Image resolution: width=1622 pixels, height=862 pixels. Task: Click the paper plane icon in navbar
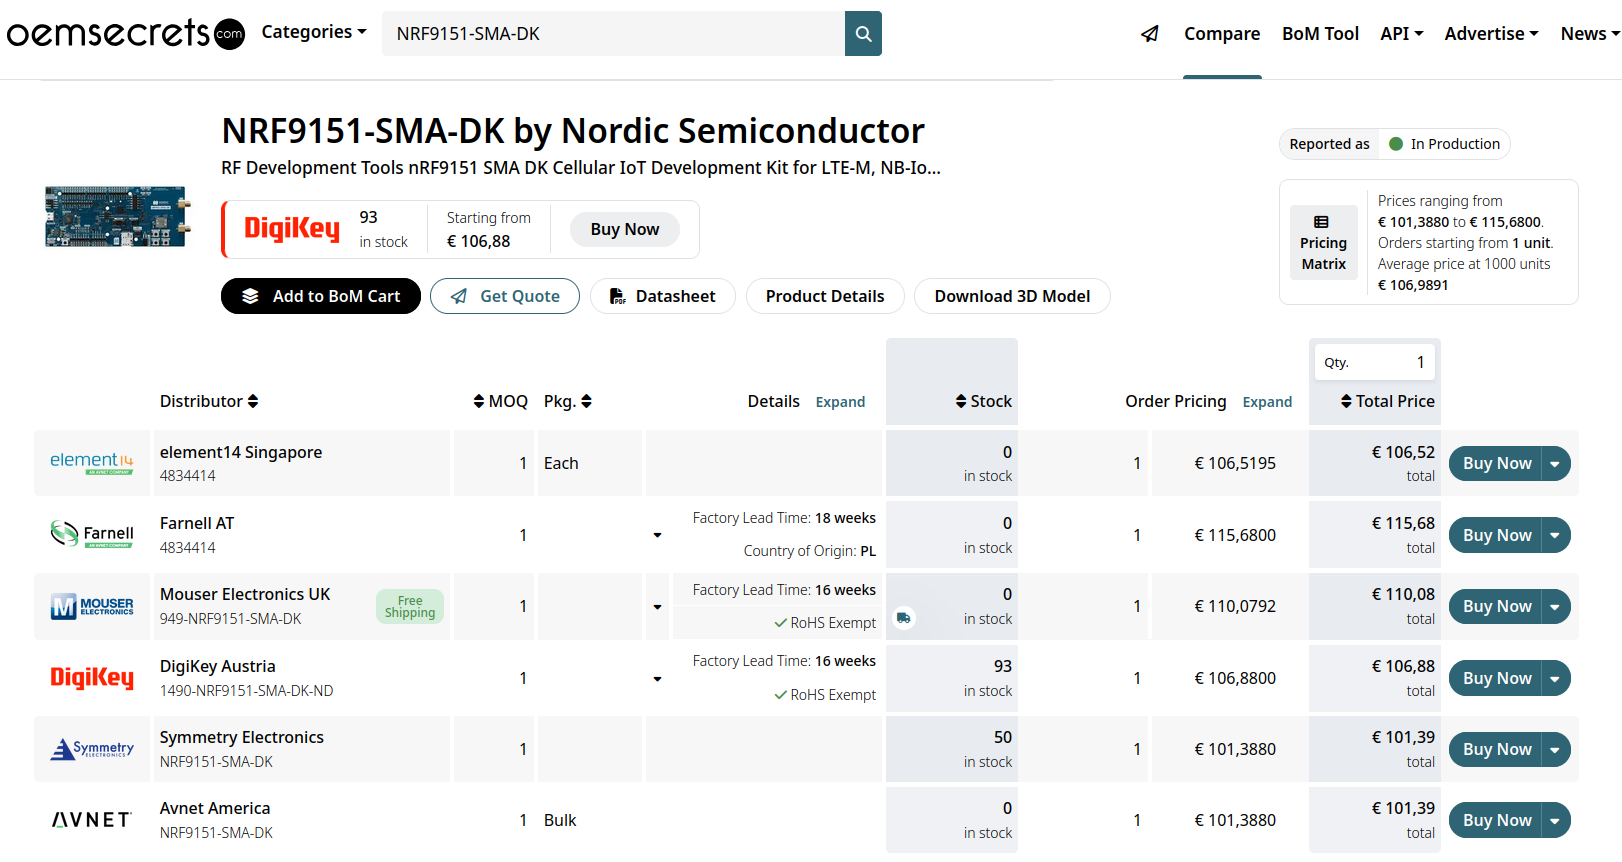[x=1150, y=34]
